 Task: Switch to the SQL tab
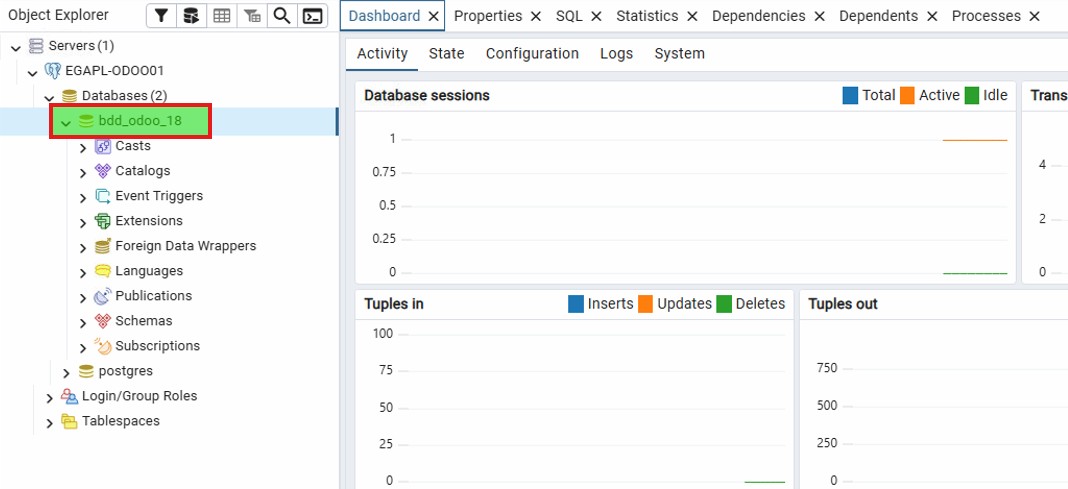click(569, 16)
